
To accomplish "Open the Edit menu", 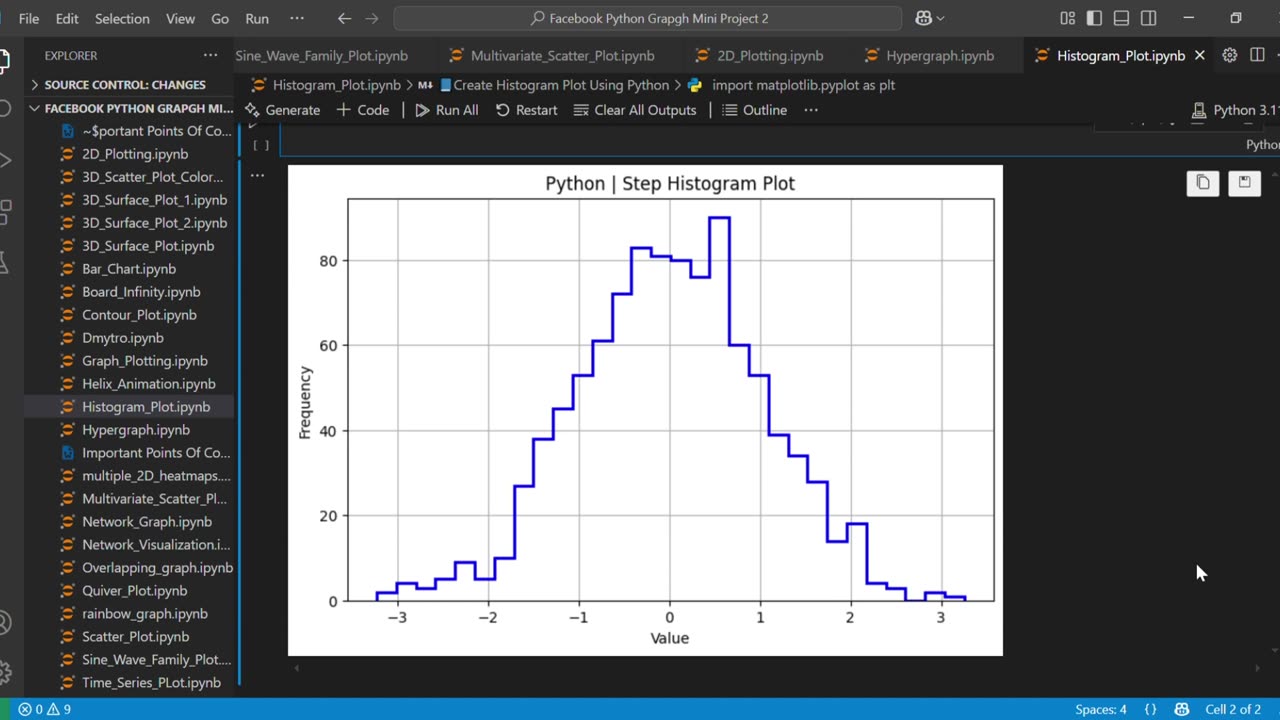I will (x=67, y=18).
